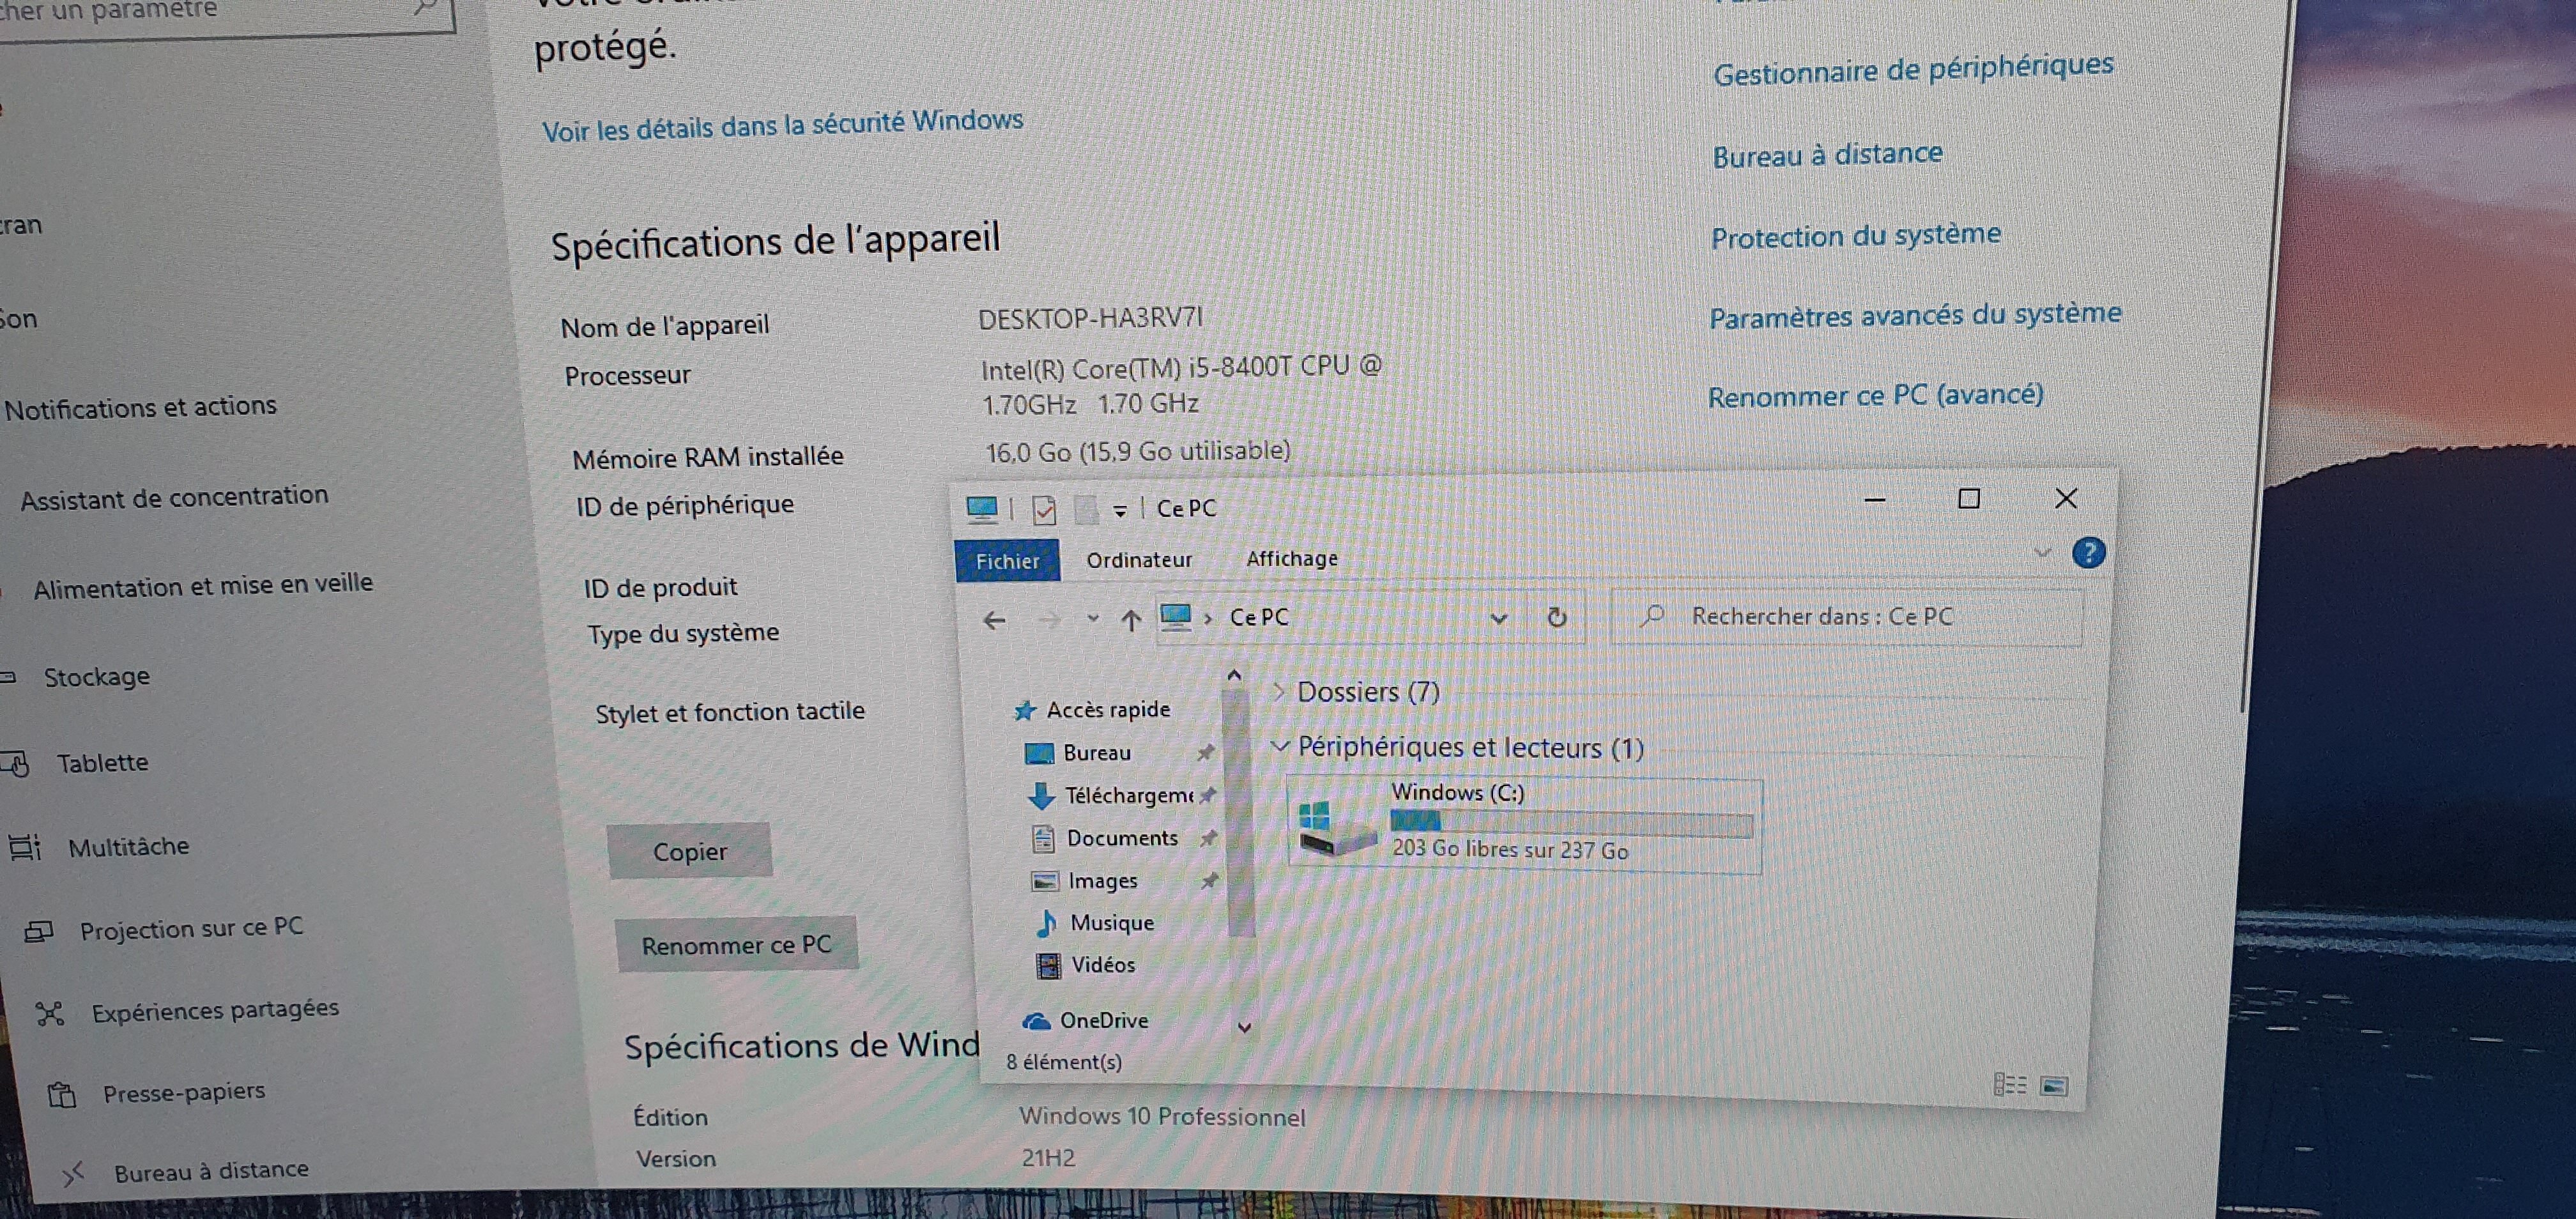Click the blank new folder quick icon
This screenshot has width=2576, height=1219.
[1086, 510]
